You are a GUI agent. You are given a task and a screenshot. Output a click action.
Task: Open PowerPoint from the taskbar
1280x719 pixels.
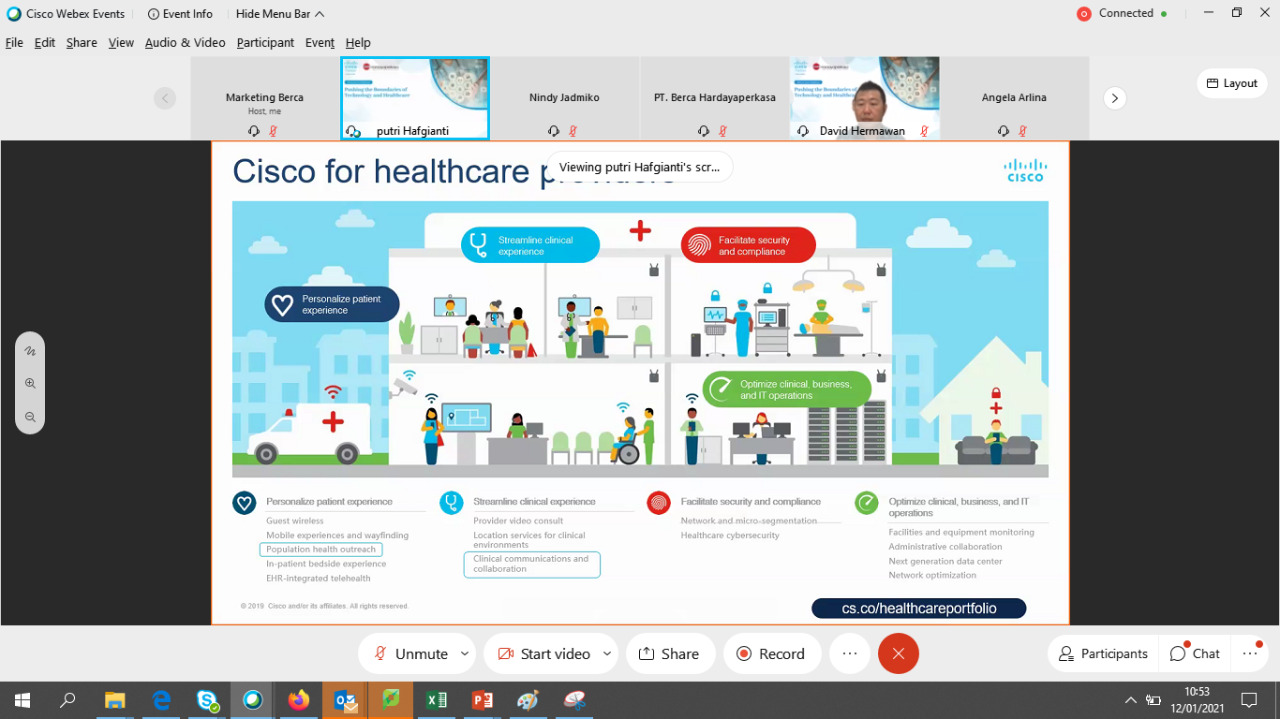(x=482, y=700)
